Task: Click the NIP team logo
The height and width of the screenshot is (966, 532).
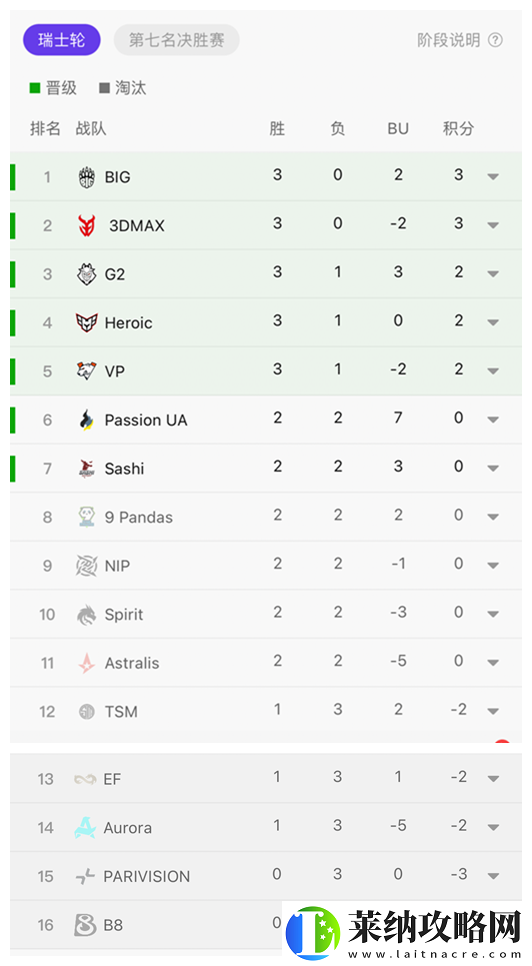Action: pyautogui.click(x=87, y=566)
